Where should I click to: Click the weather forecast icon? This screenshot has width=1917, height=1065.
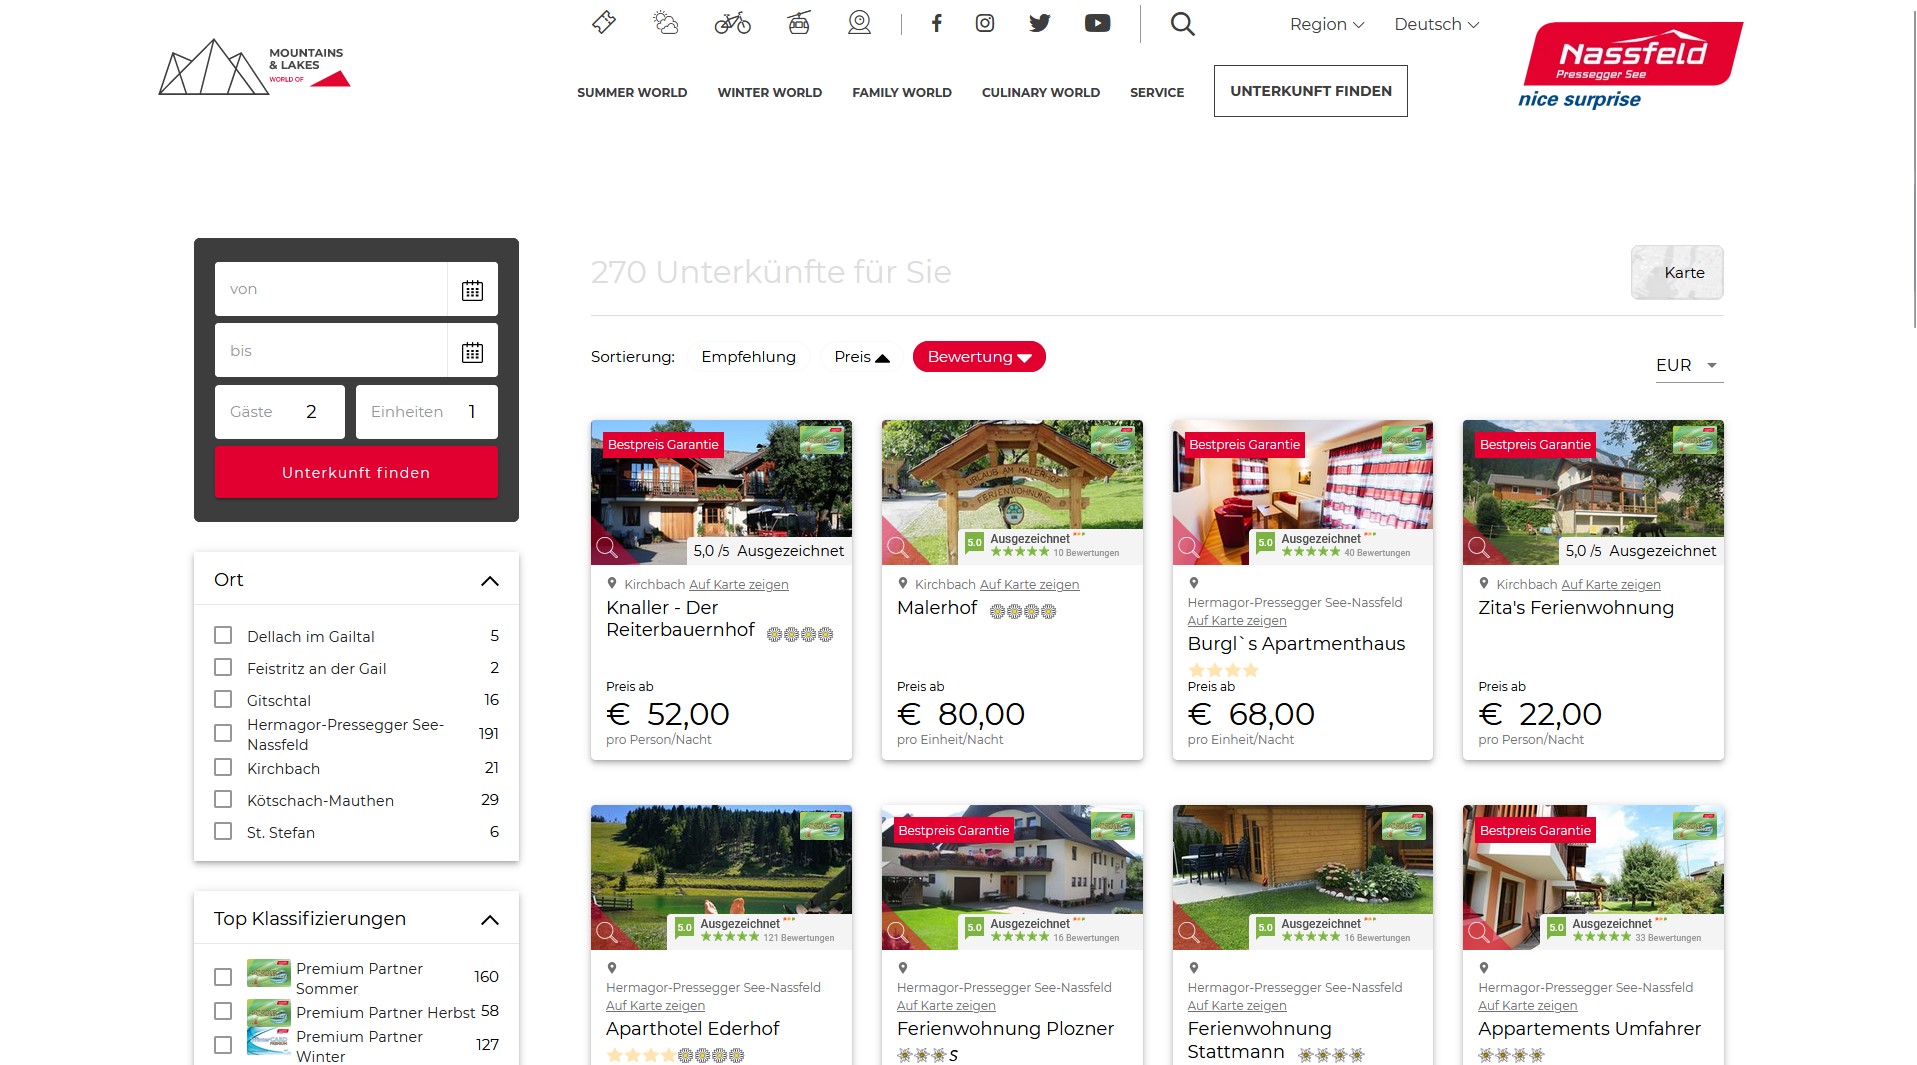[x=665, y=23]
